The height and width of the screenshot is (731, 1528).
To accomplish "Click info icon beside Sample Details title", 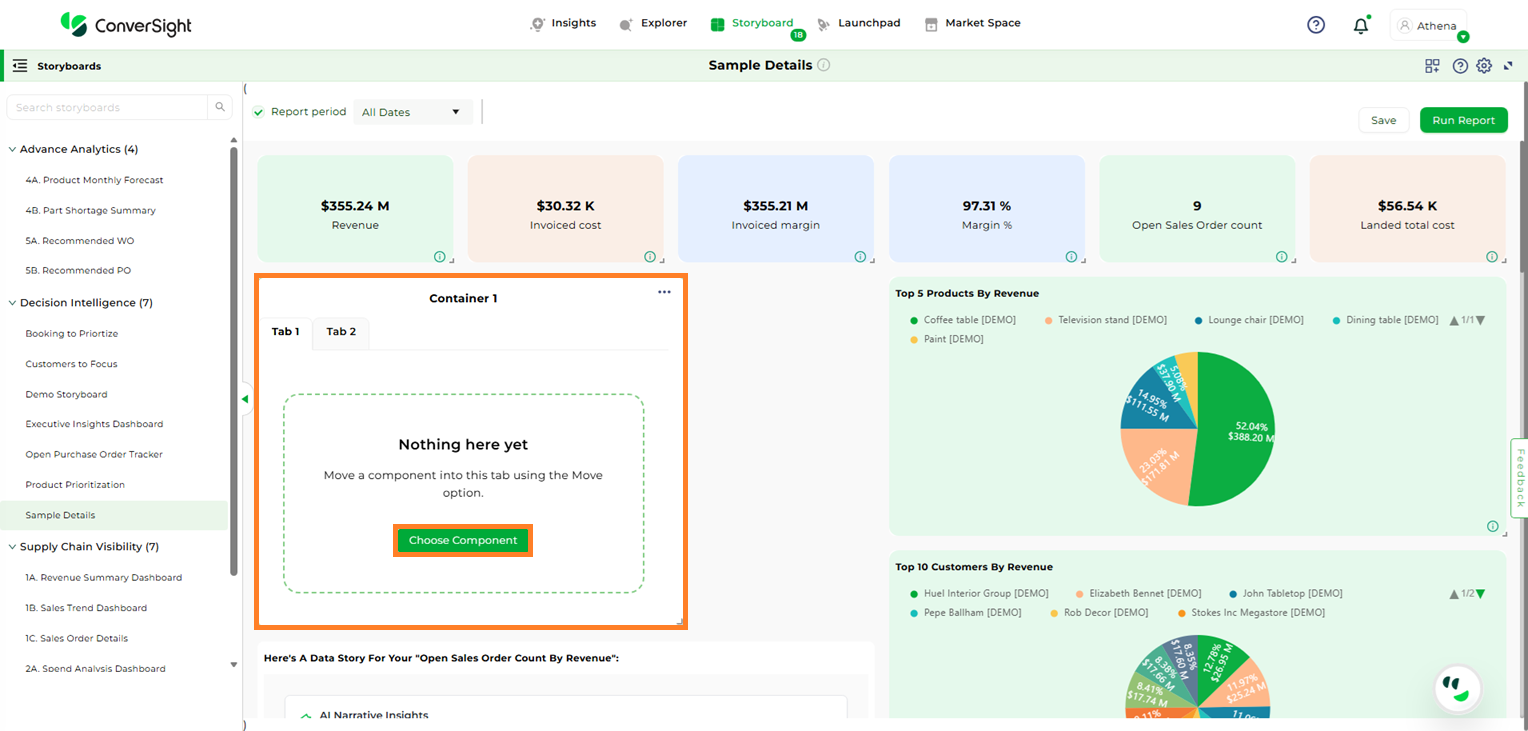I will click(x=824, y=65).
